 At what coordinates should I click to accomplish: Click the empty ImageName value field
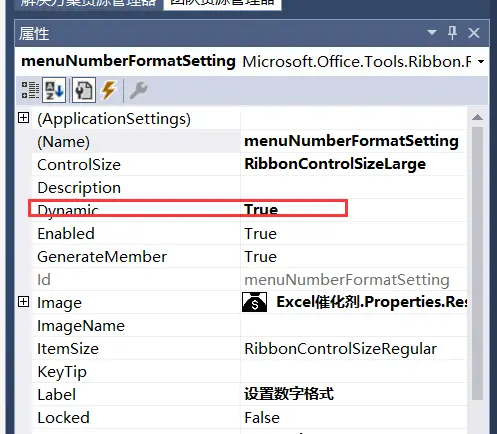point(354,326)
